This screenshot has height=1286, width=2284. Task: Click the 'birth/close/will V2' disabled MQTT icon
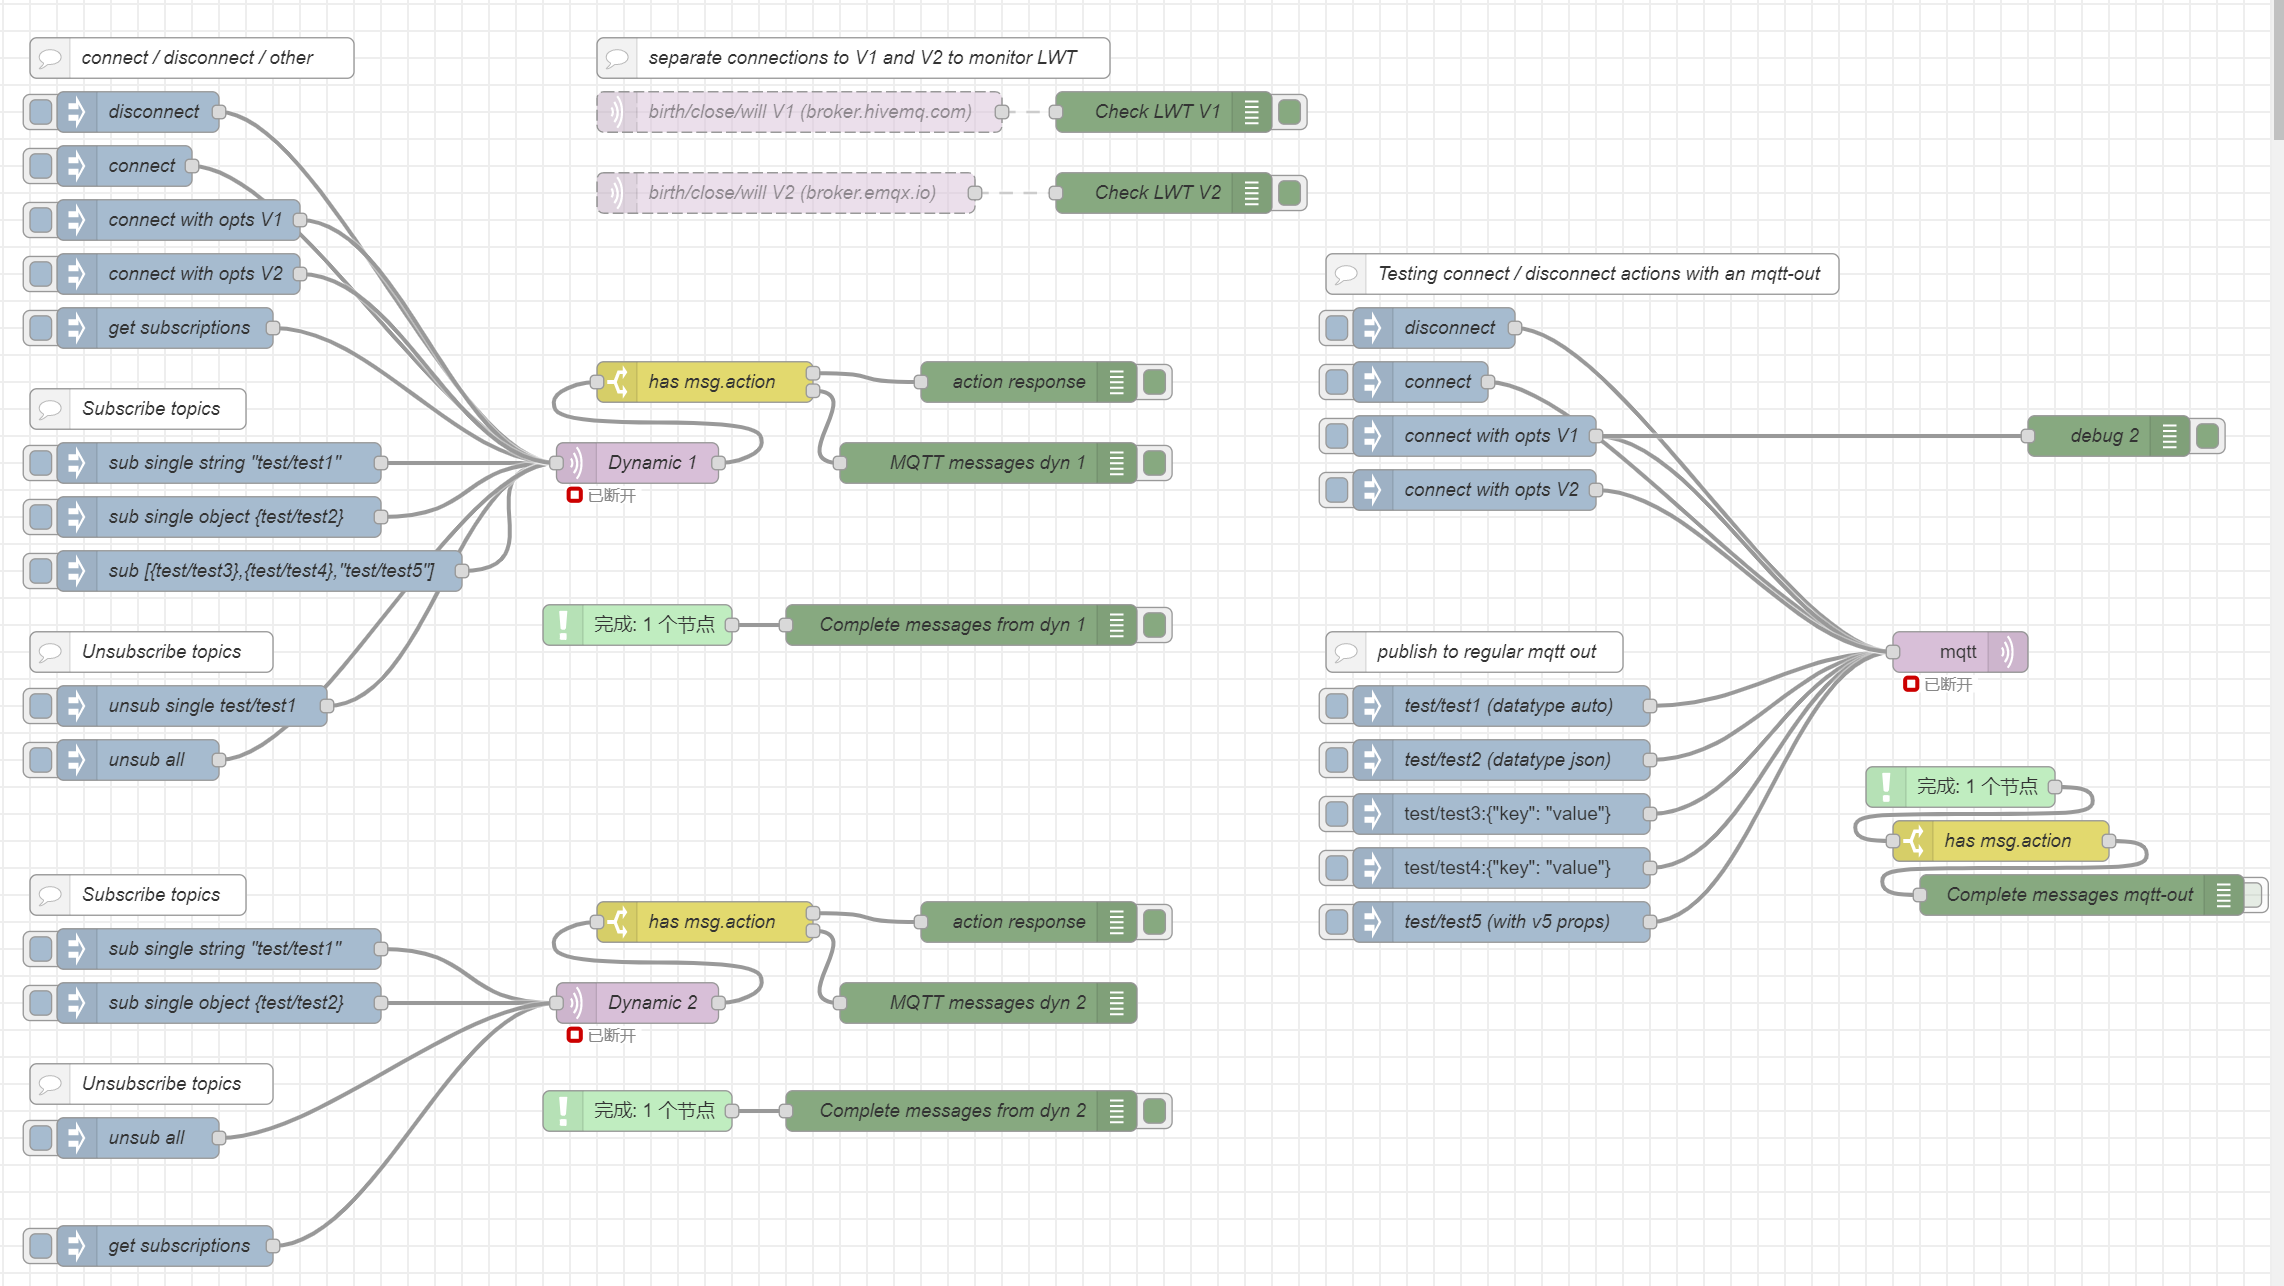coord(617,193)
